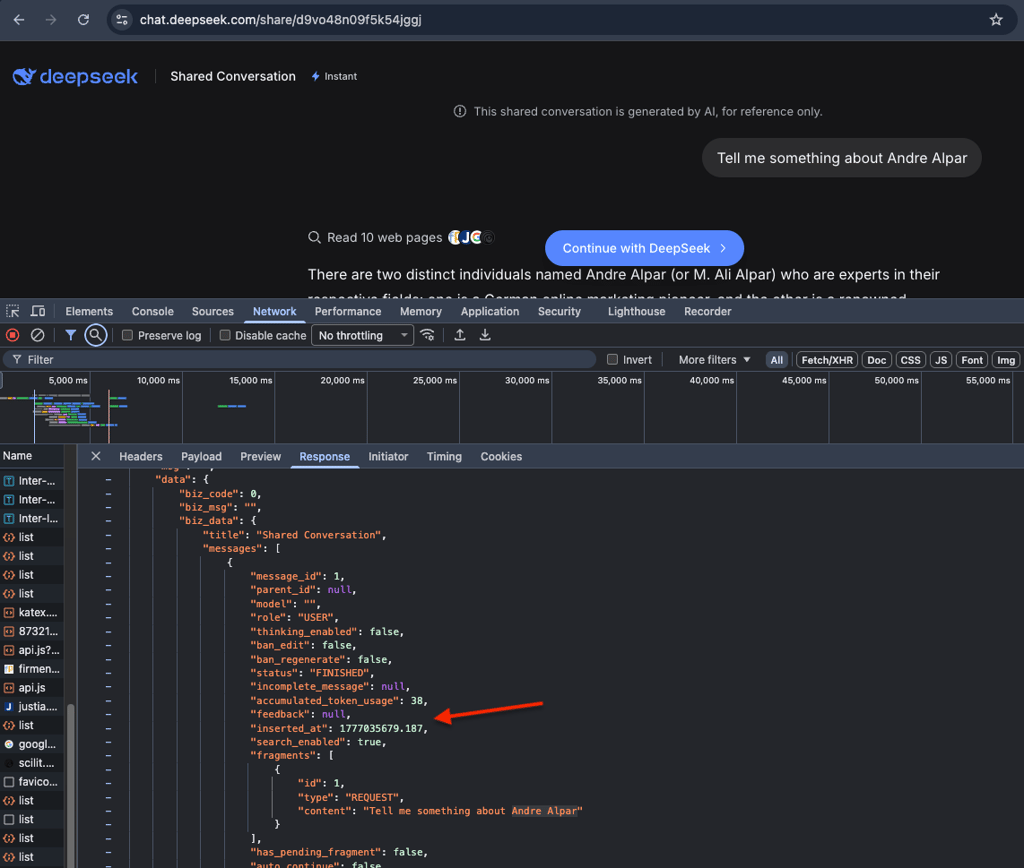
Task: Open site information icon in address bar
Action: (x=122, y=20)
